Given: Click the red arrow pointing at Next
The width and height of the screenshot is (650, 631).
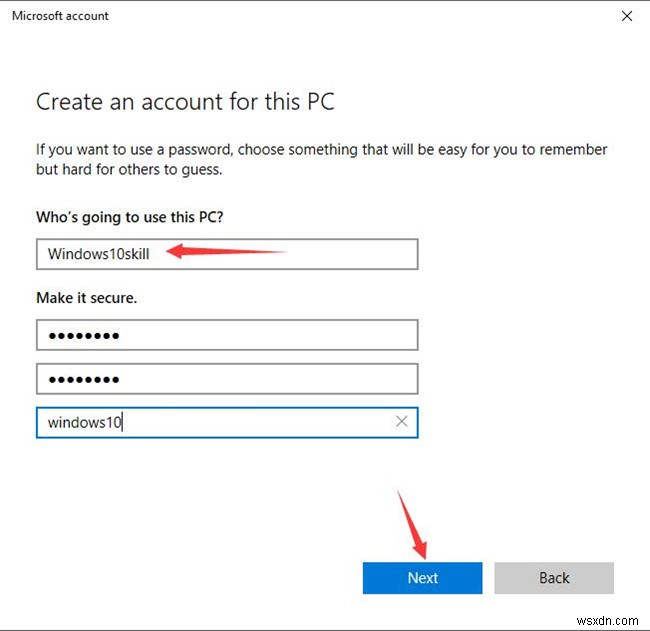Looking at the screenshot, I should coord(413,524).
